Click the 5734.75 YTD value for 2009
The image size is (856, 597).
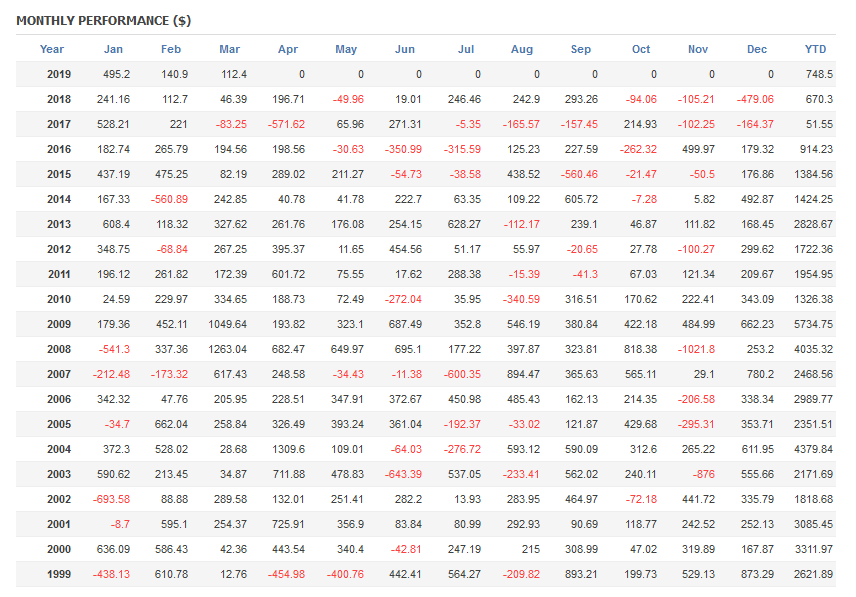pos(812,324)
